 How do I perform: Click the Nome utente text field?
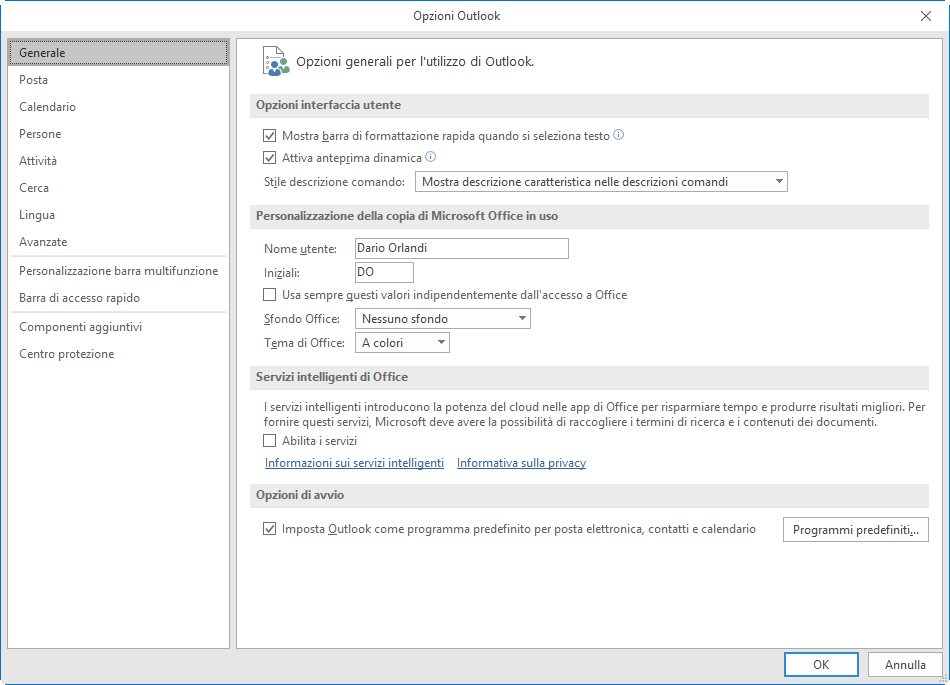pyautogui.click(x=461, y=249)
